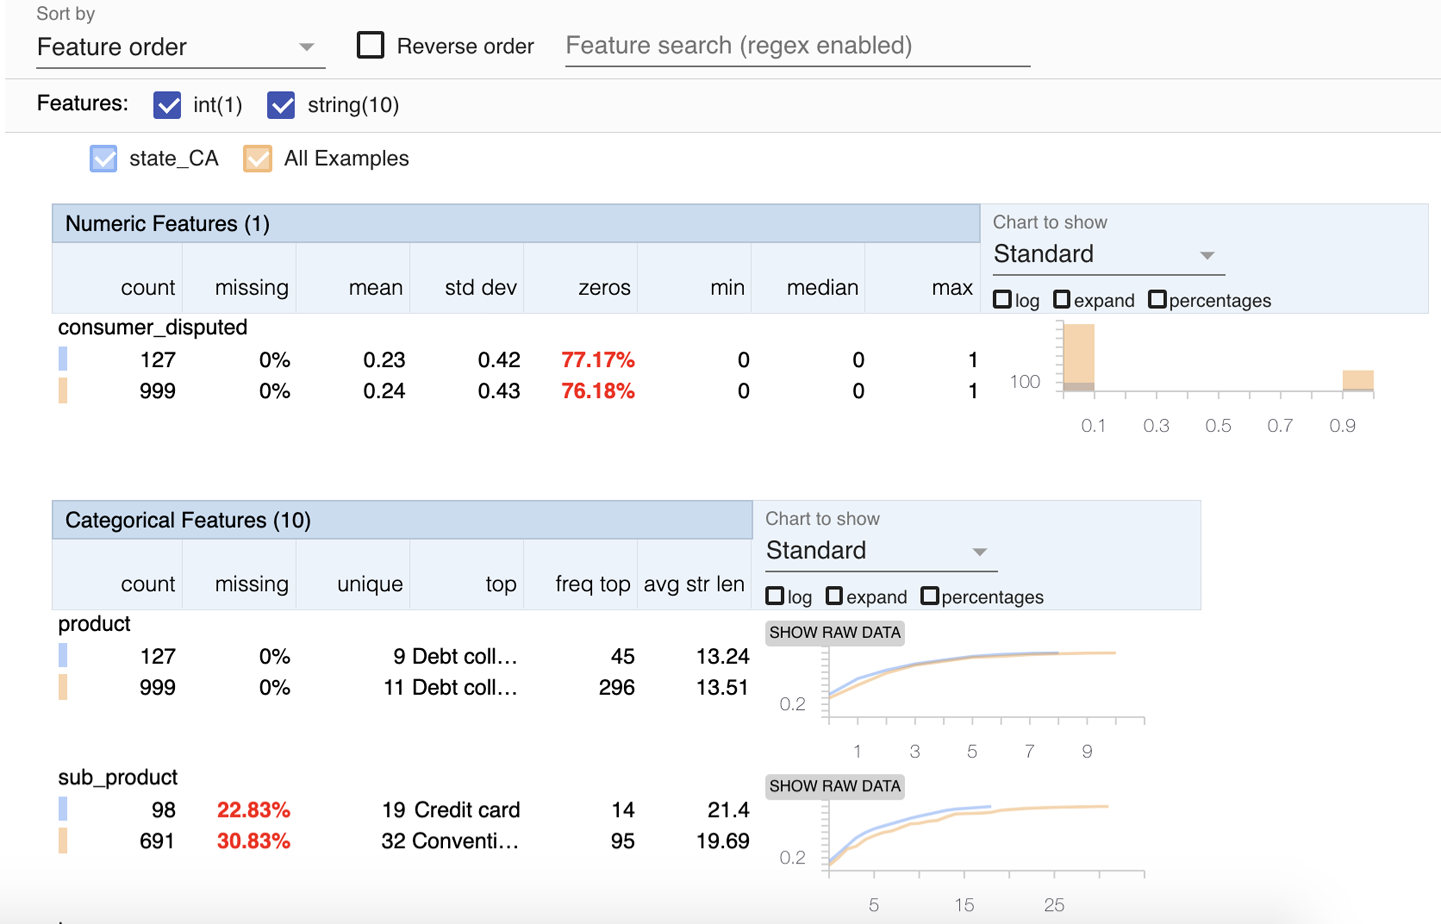
Task: Click the 0.42 std dev value
Action: click(x=498, y=360)
